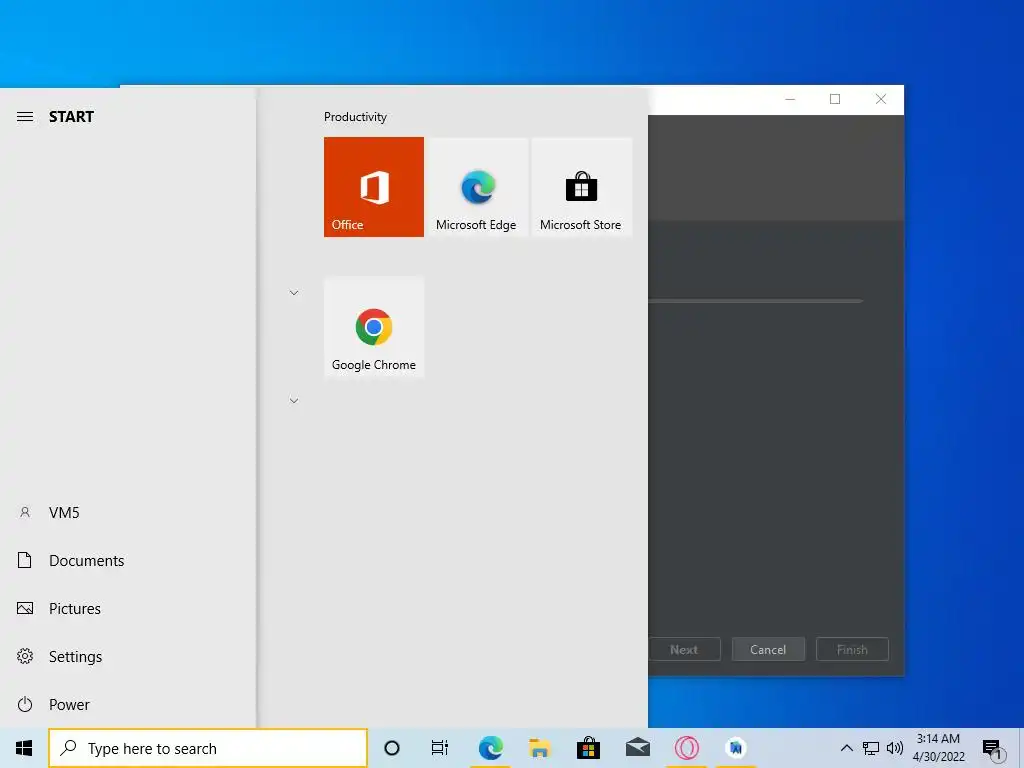Click installer progress bar
This screenshot has width=1024, height=768.
[x=756, y=301]
